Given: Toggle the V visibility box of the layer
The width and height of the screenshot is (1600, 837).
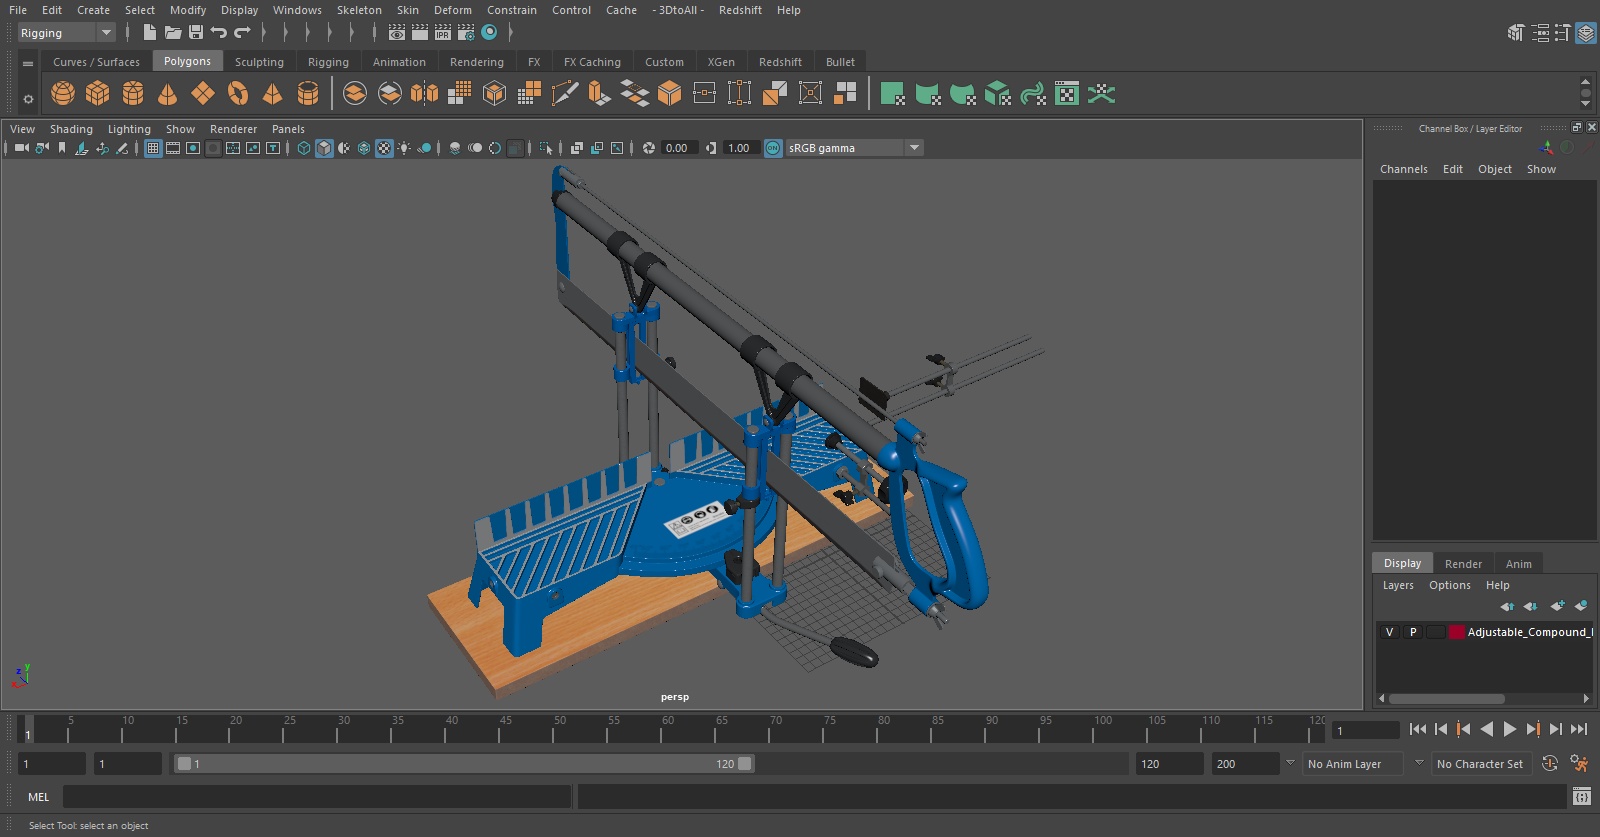Looking at the screenshot, I should pos(1389,632).
